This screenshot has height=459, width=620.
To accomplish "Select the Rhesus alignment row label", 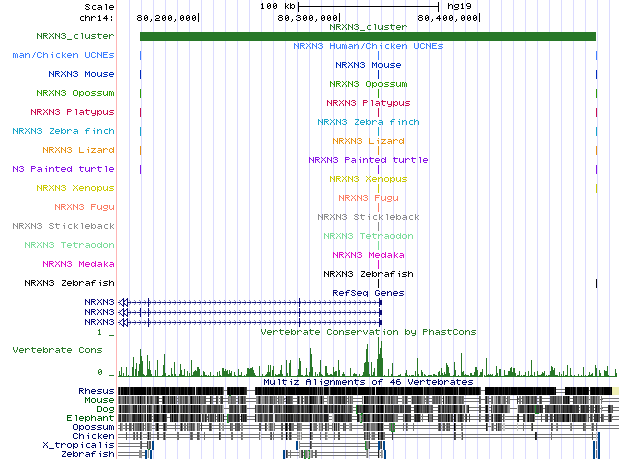I will pyautogui.click(x=96, y=390).
